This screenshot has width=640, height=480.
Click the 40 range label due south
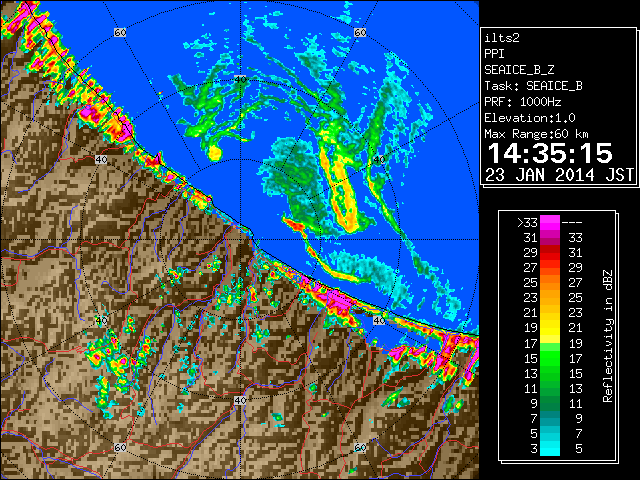point(240,400)
